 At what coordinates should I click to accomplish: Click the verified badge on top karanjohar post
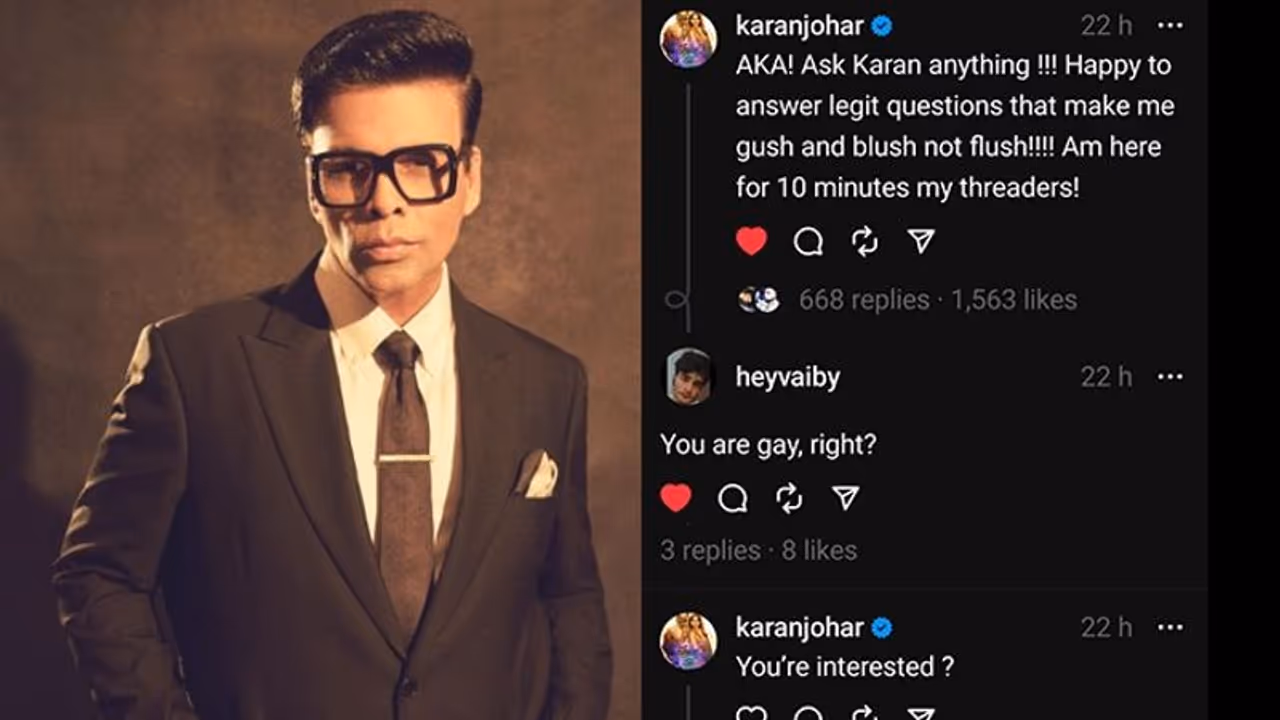point(881,26)
